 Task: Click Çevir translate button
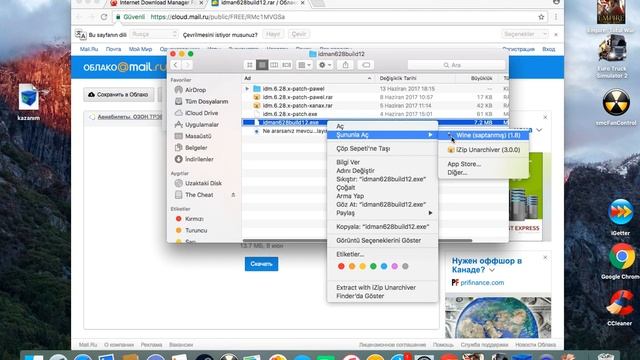(x=299, y=34)
